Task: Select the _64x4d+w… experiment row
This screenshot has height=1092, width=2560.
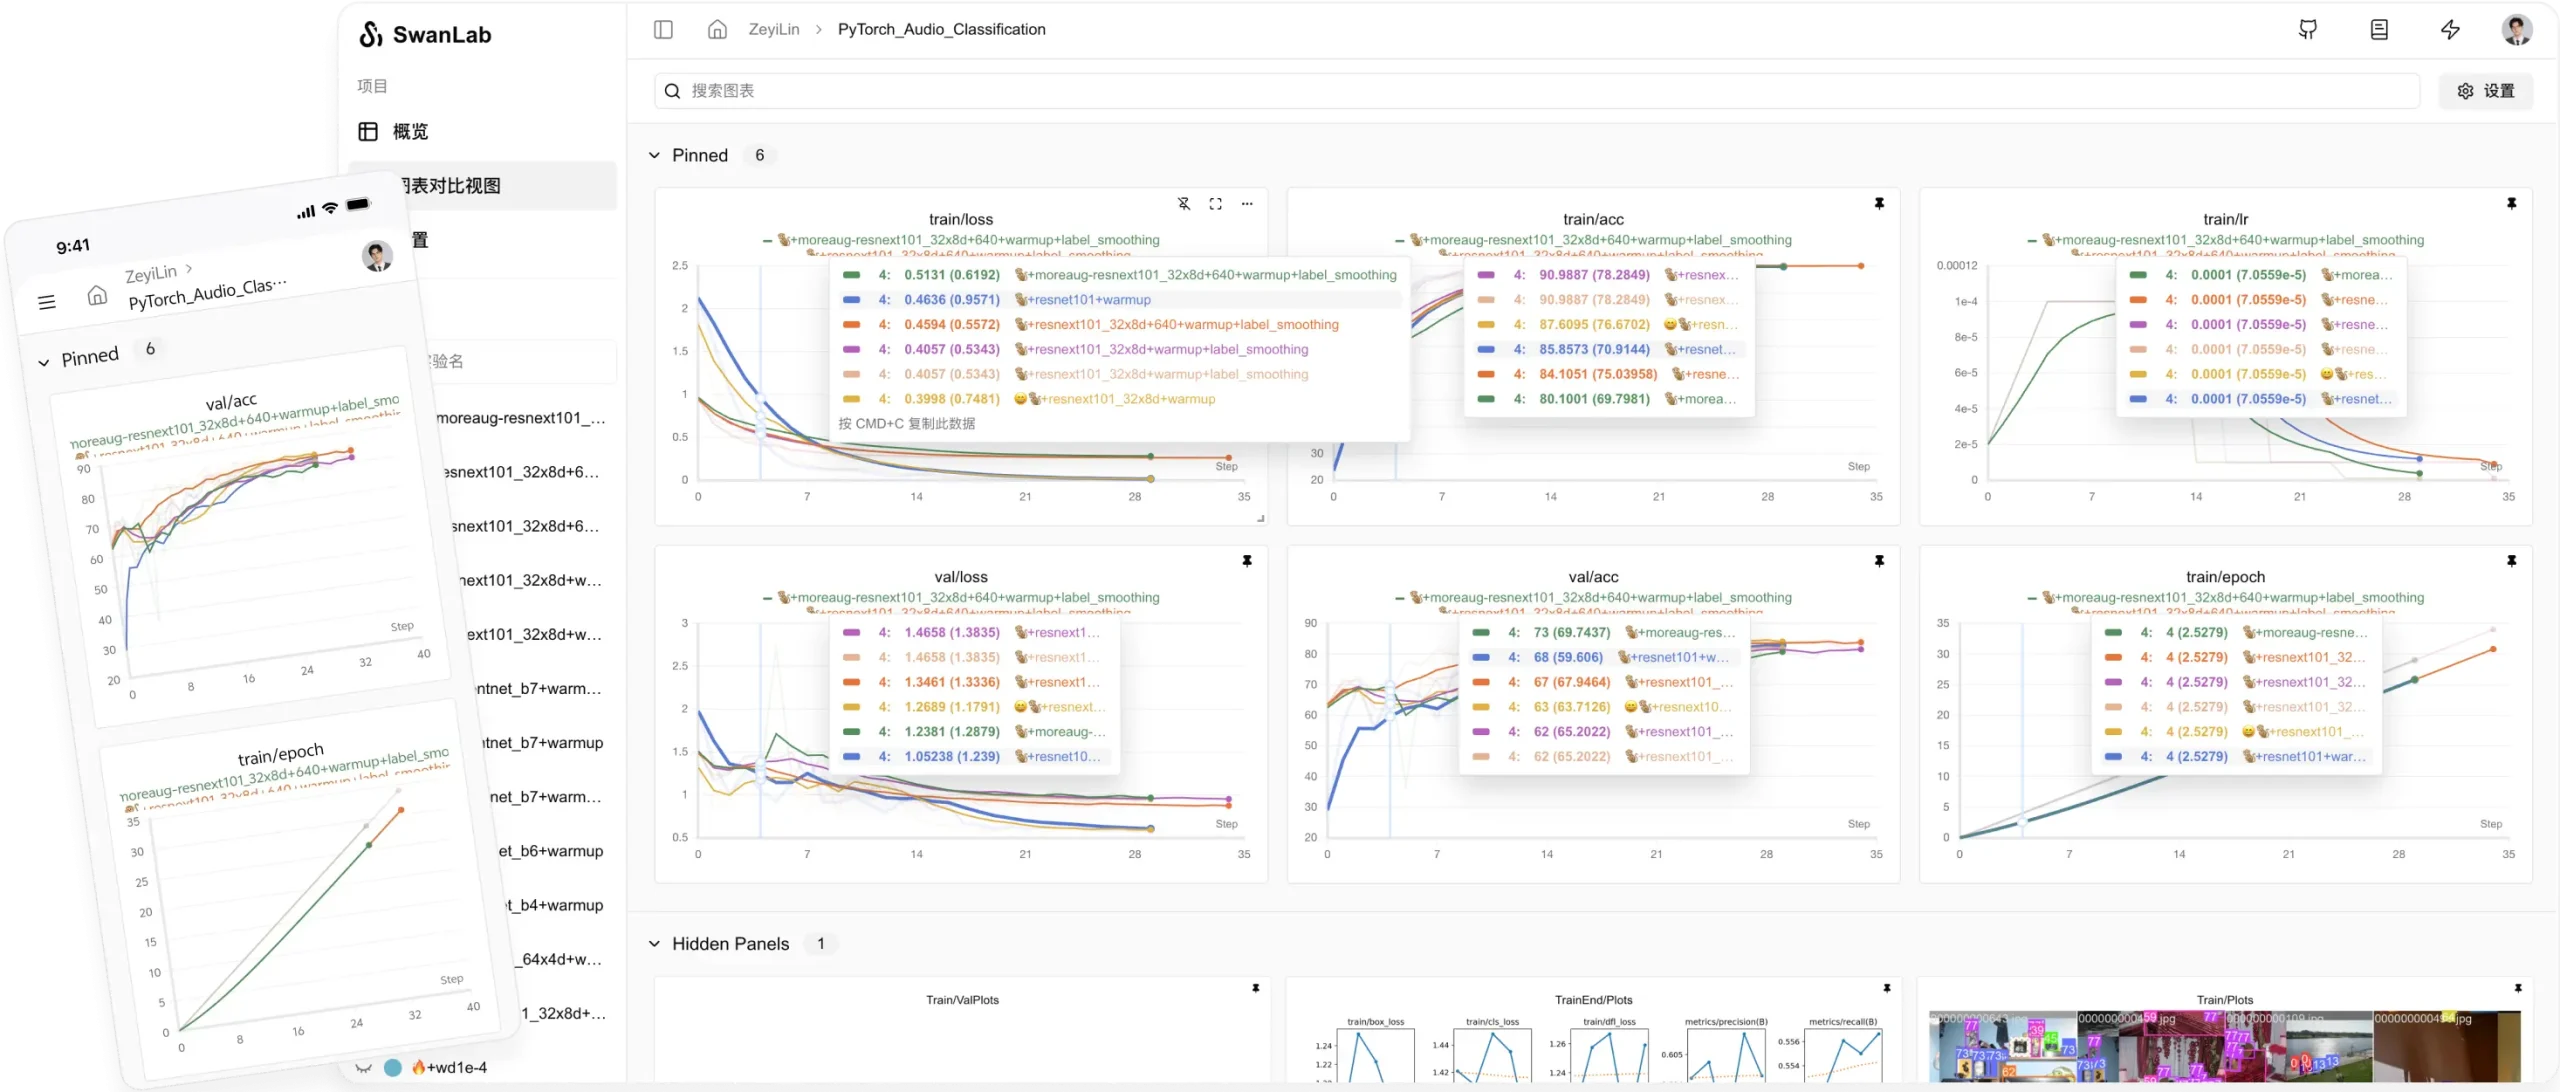Action: (559, 959)
